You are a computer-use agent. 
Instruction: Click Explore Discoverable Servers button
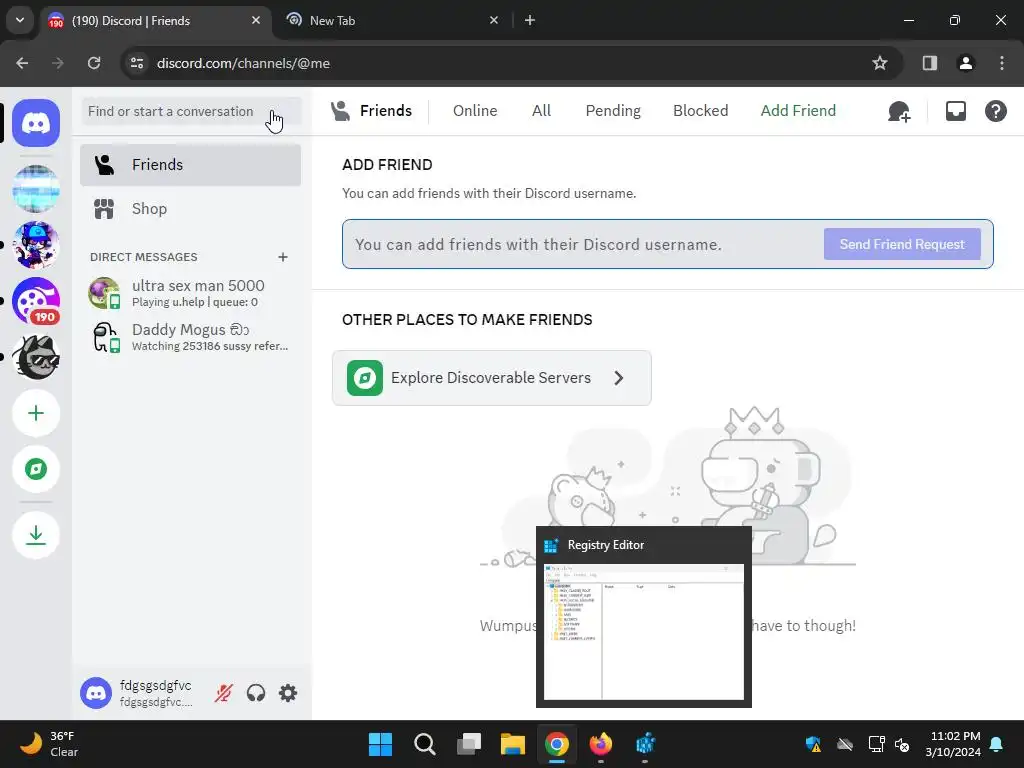pyautogui.click(x=492, y=378)
